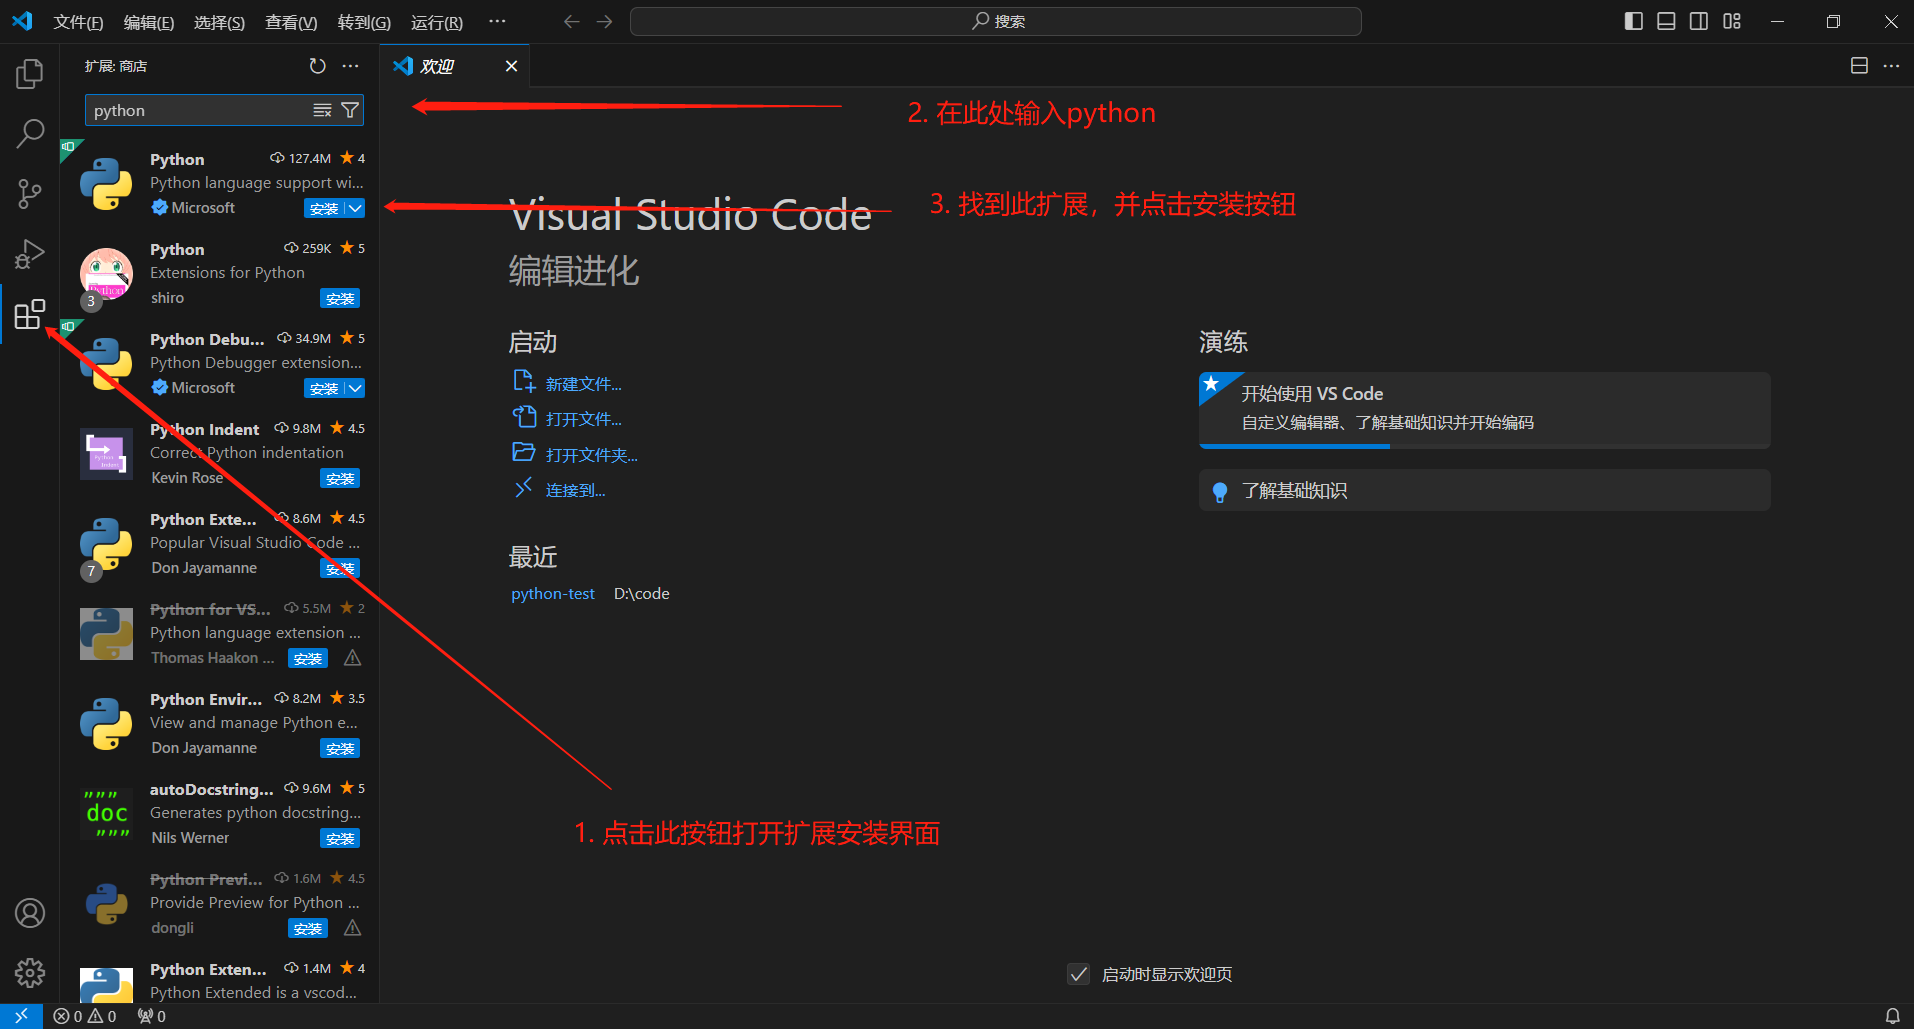The width and height of the screenshot is (1914, 1029).
Task: Toggle show welcome page on startup
Action: click(x=1078, y=974)
